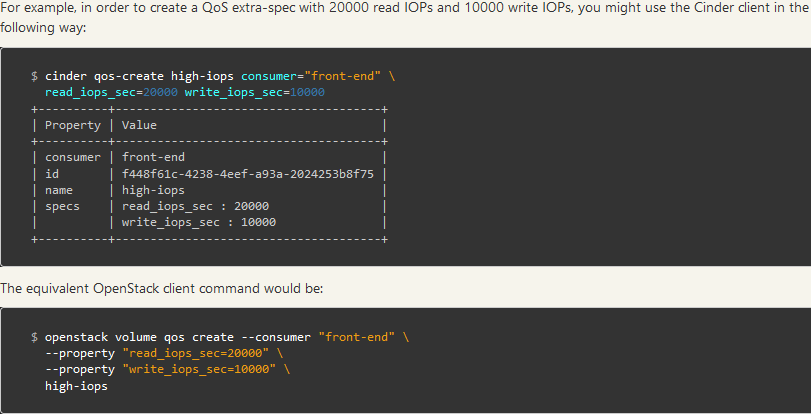The height and width of the screenshot is (414, 811).
Task: Click the name row label in the table
Action: (x=58, y=189)
